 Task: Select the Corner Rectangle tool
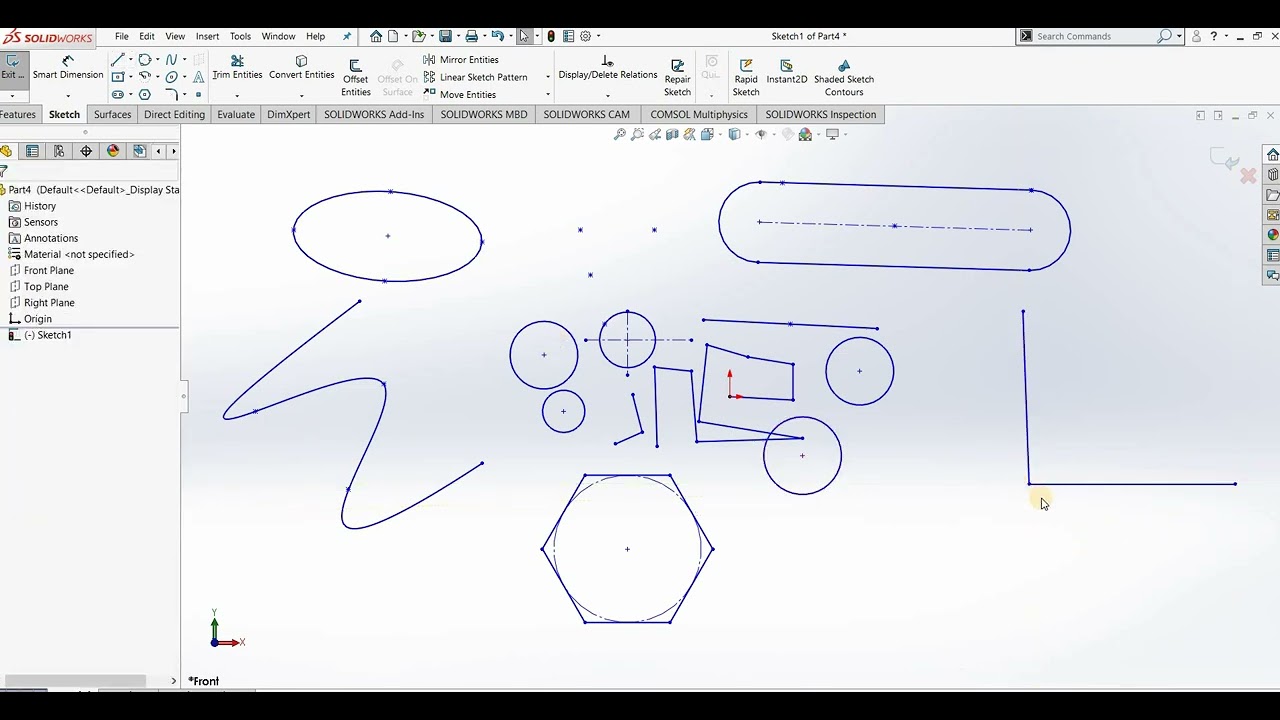[118, 77]
